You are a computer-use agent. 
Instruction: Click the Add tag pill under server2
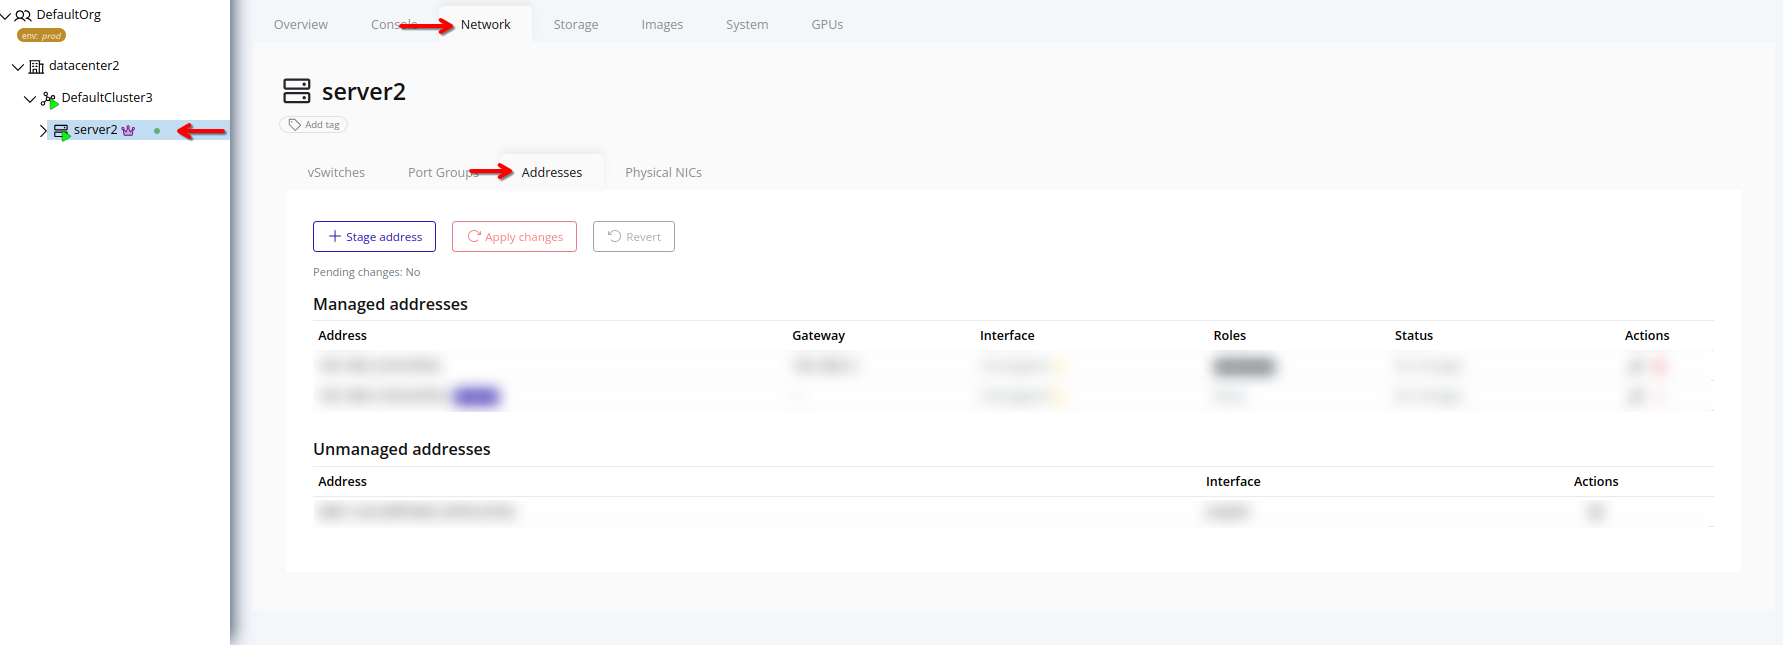(x=314, y=125)
